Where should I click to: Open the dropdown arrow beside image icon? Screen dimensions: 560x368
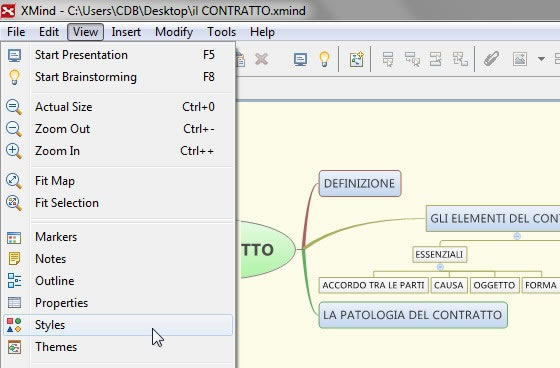[x=541, y=59]
